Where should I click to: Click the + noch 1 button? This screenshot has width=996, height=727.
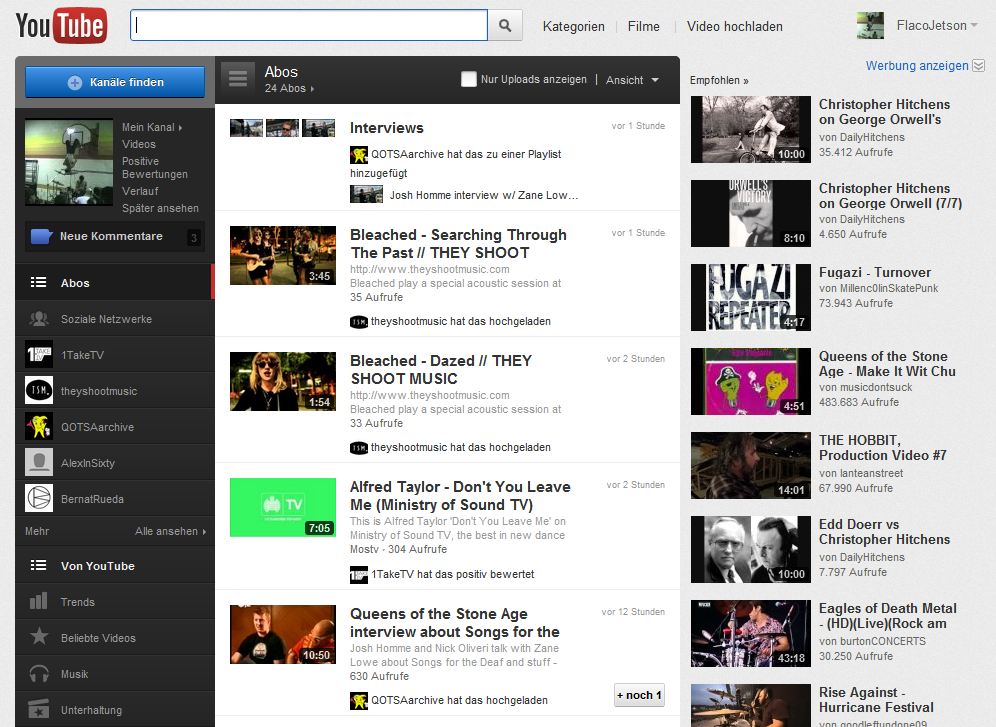click(639, 695)
